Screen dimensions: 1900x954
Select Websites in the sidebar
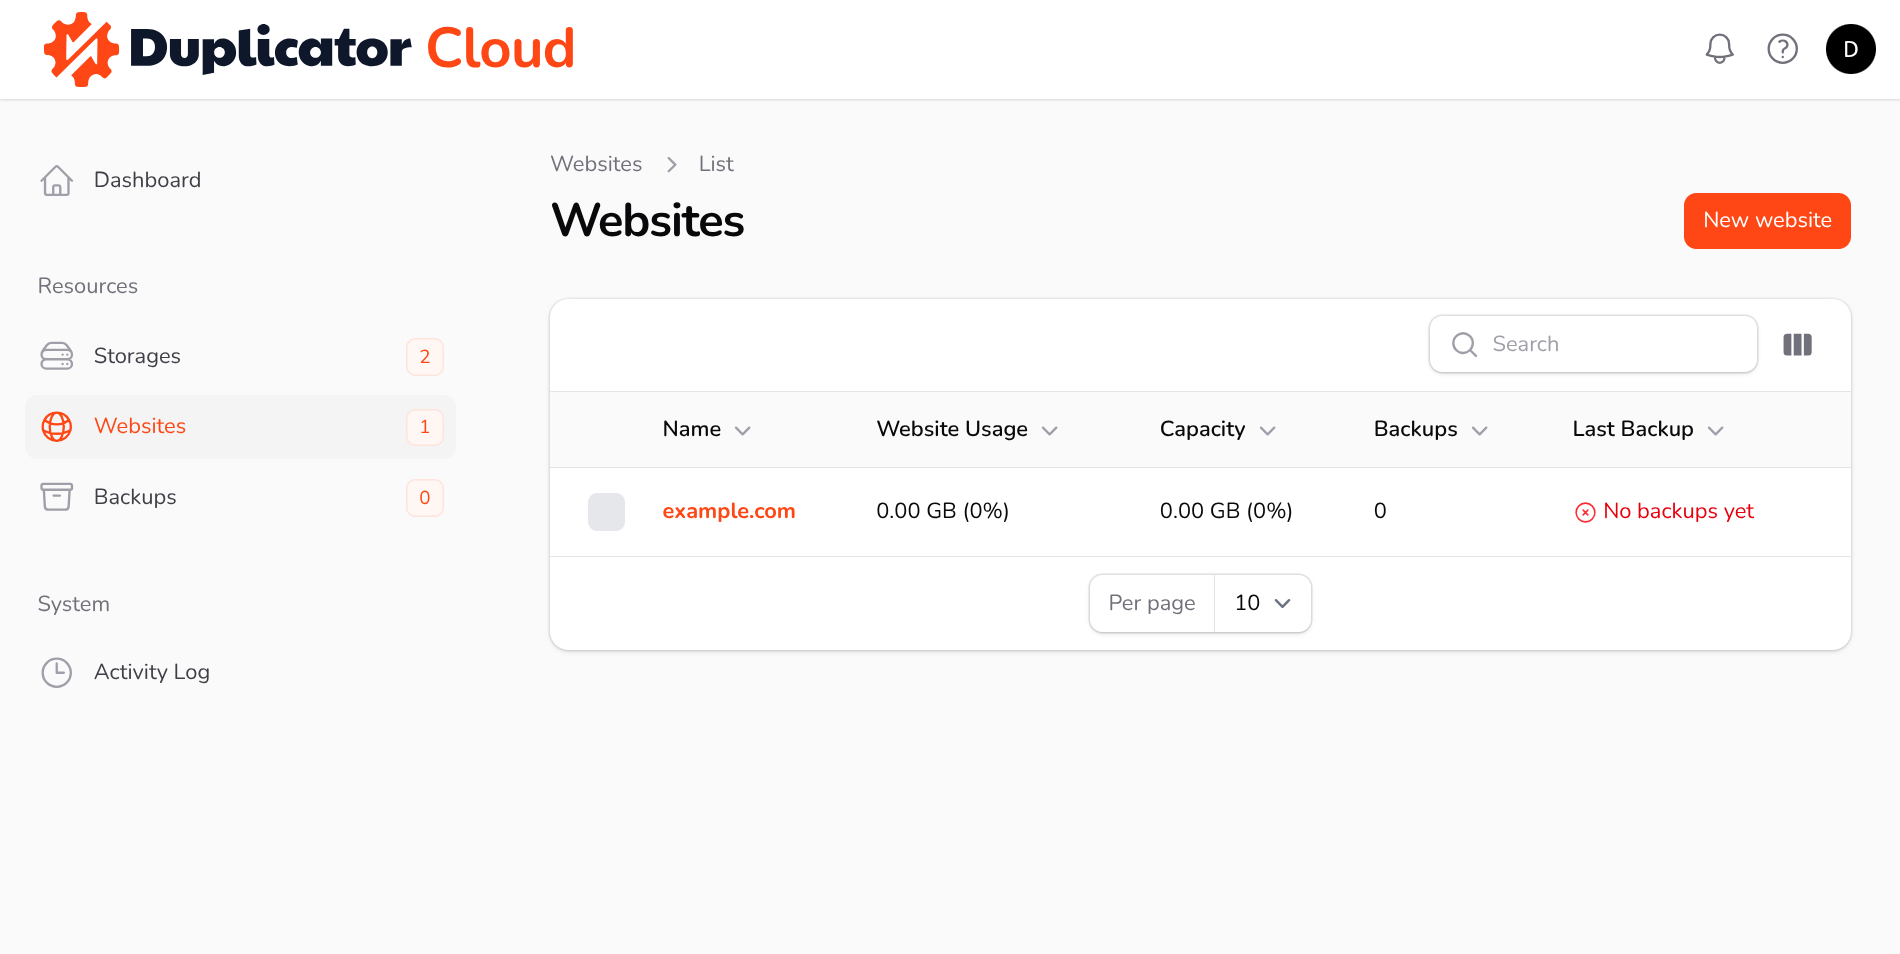tap(140, 426)
